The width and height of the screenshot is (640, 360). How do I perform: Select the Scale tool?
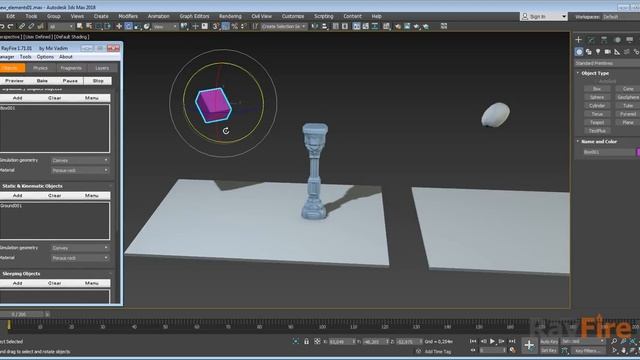click(x=138, y=26)
